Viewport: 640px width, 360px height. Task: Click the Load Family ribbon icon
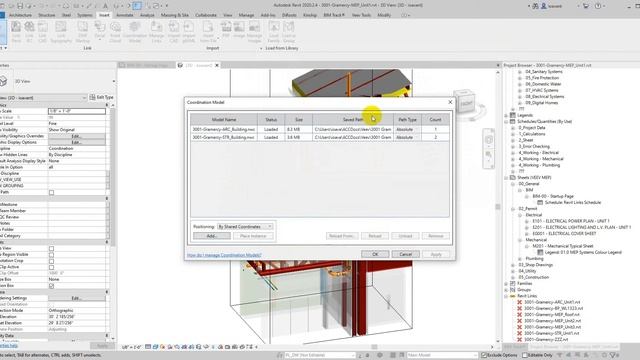coord(274,31)
